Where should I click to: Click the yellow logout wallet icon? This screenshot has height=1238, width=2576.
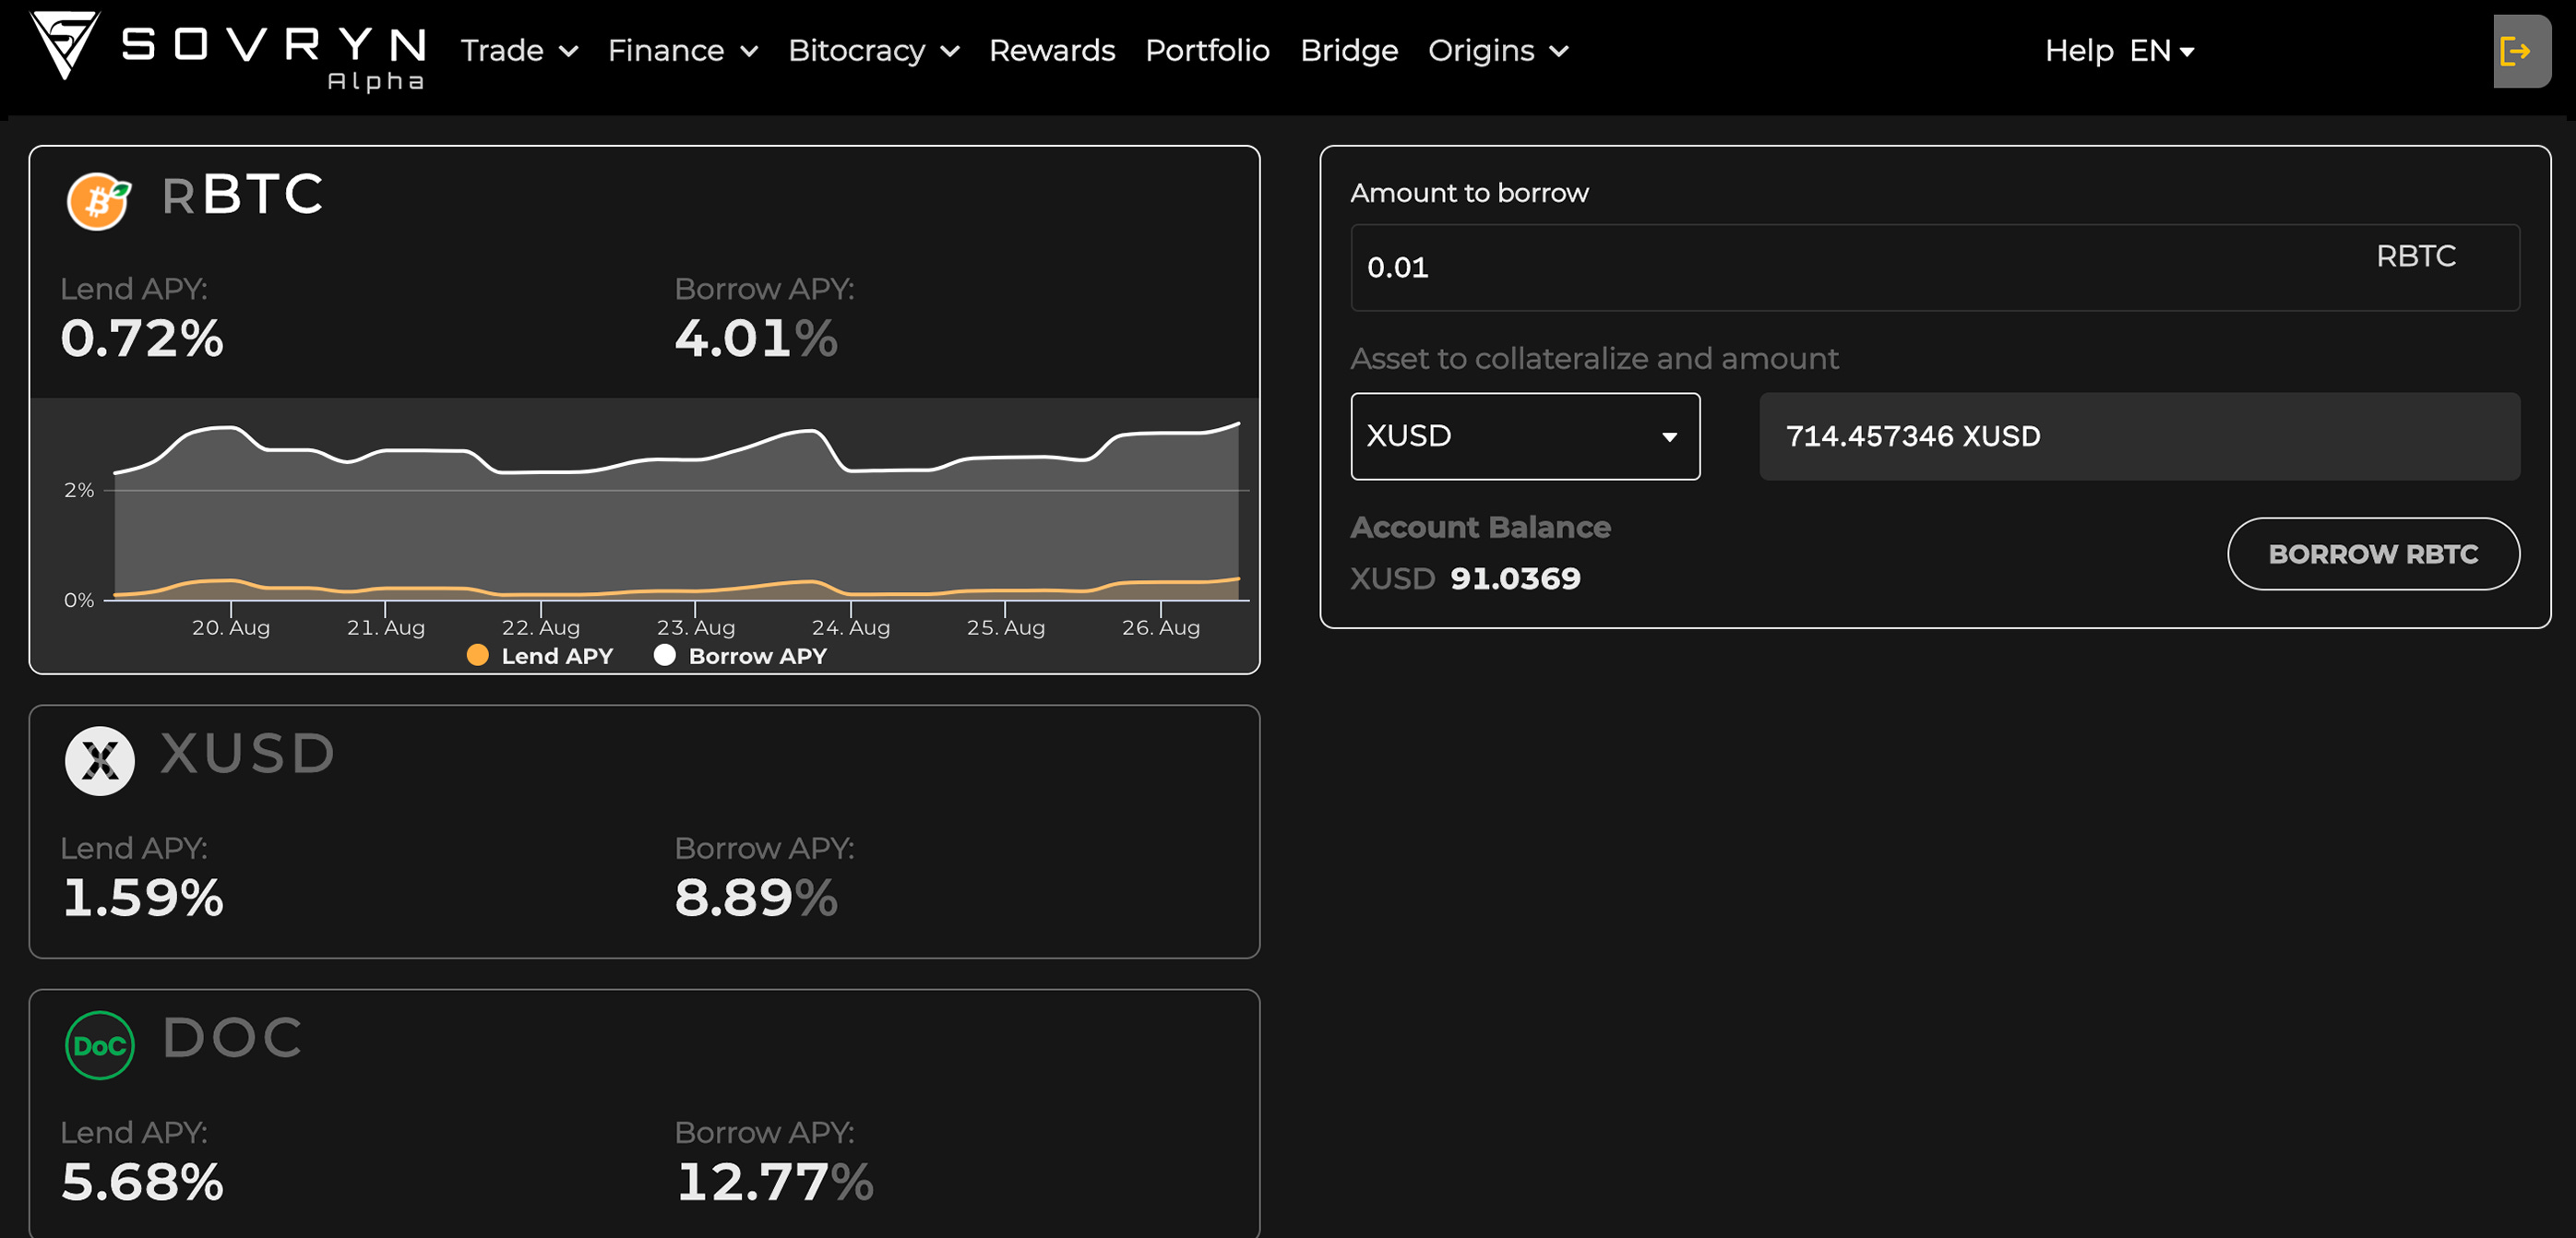[x=2514, y=51]
